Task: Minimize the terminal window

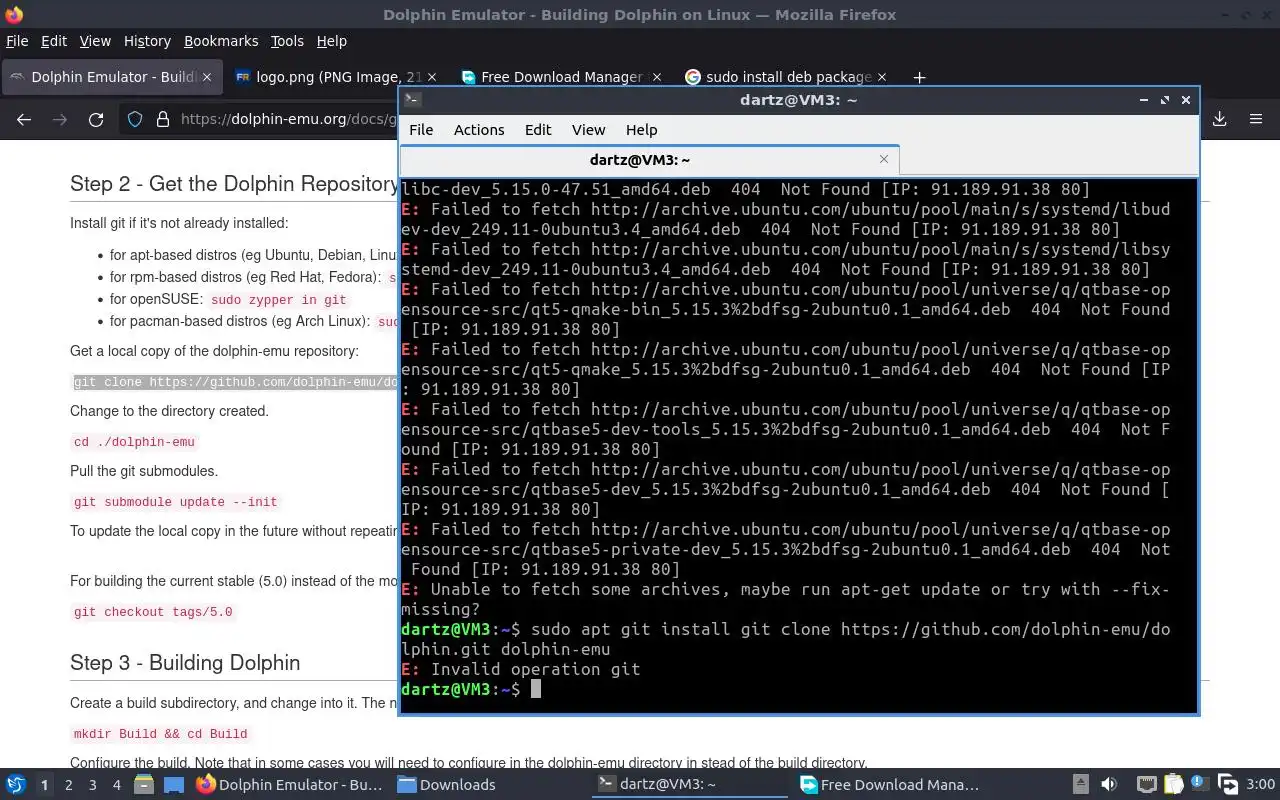Action: tap(1143, 100)
